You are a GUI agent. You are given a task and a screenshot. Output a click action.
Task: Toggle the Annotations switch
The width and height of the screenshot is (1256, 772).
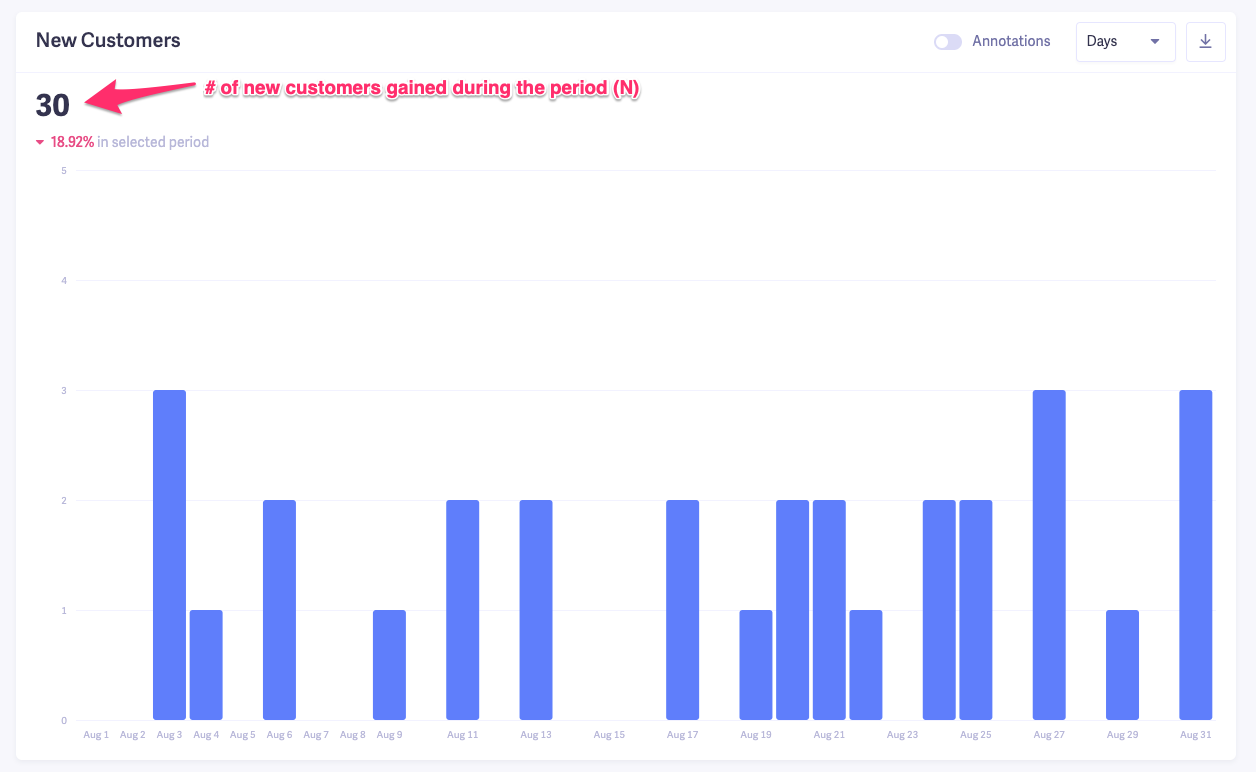pyautogui.click(x=947, y=42)
